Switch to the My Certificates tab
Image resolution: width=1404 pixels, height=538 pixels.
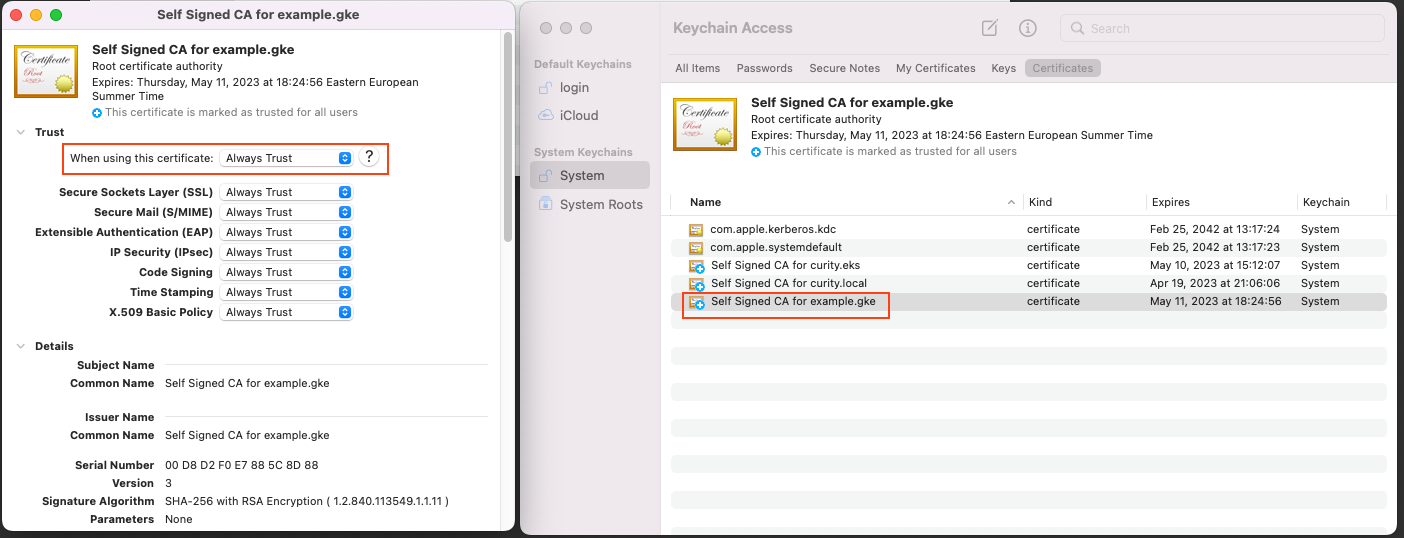(x=935, y=68)
